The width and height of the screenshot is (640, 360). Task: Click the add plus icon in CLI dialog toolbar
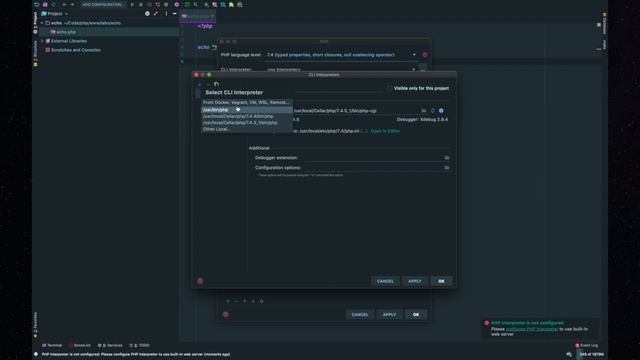point(200,84)
